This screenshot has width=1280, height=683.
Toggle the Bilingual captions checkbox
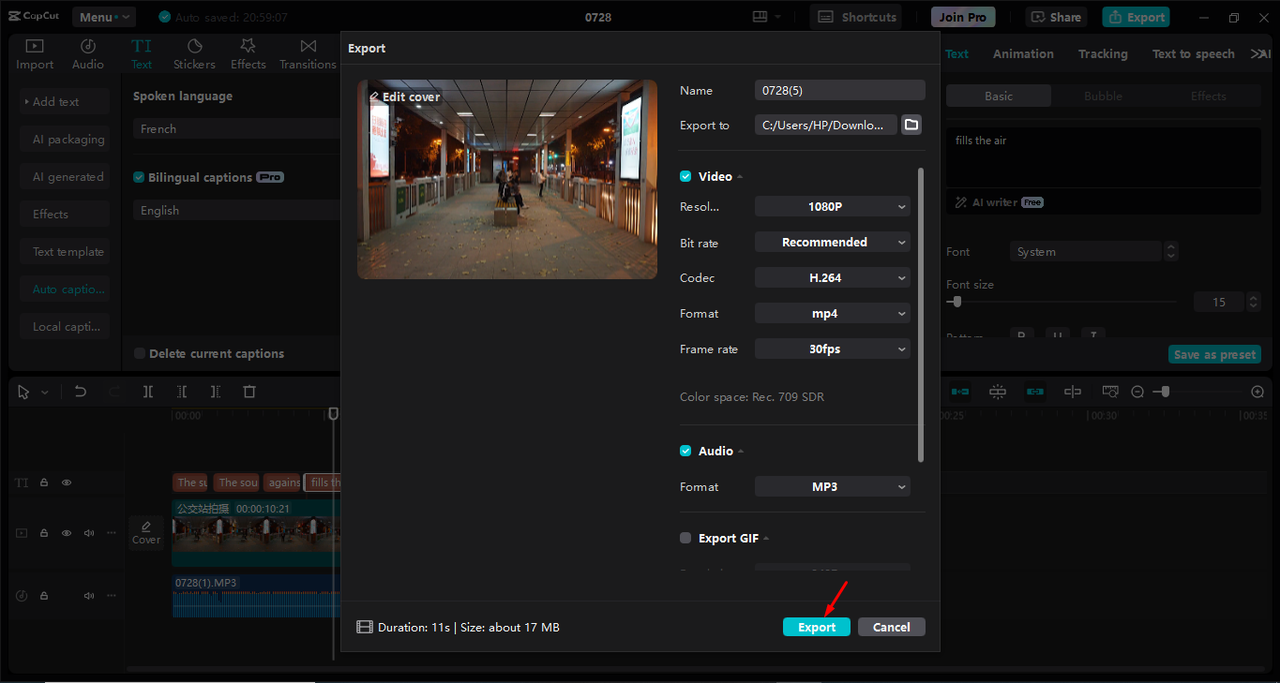139,177
